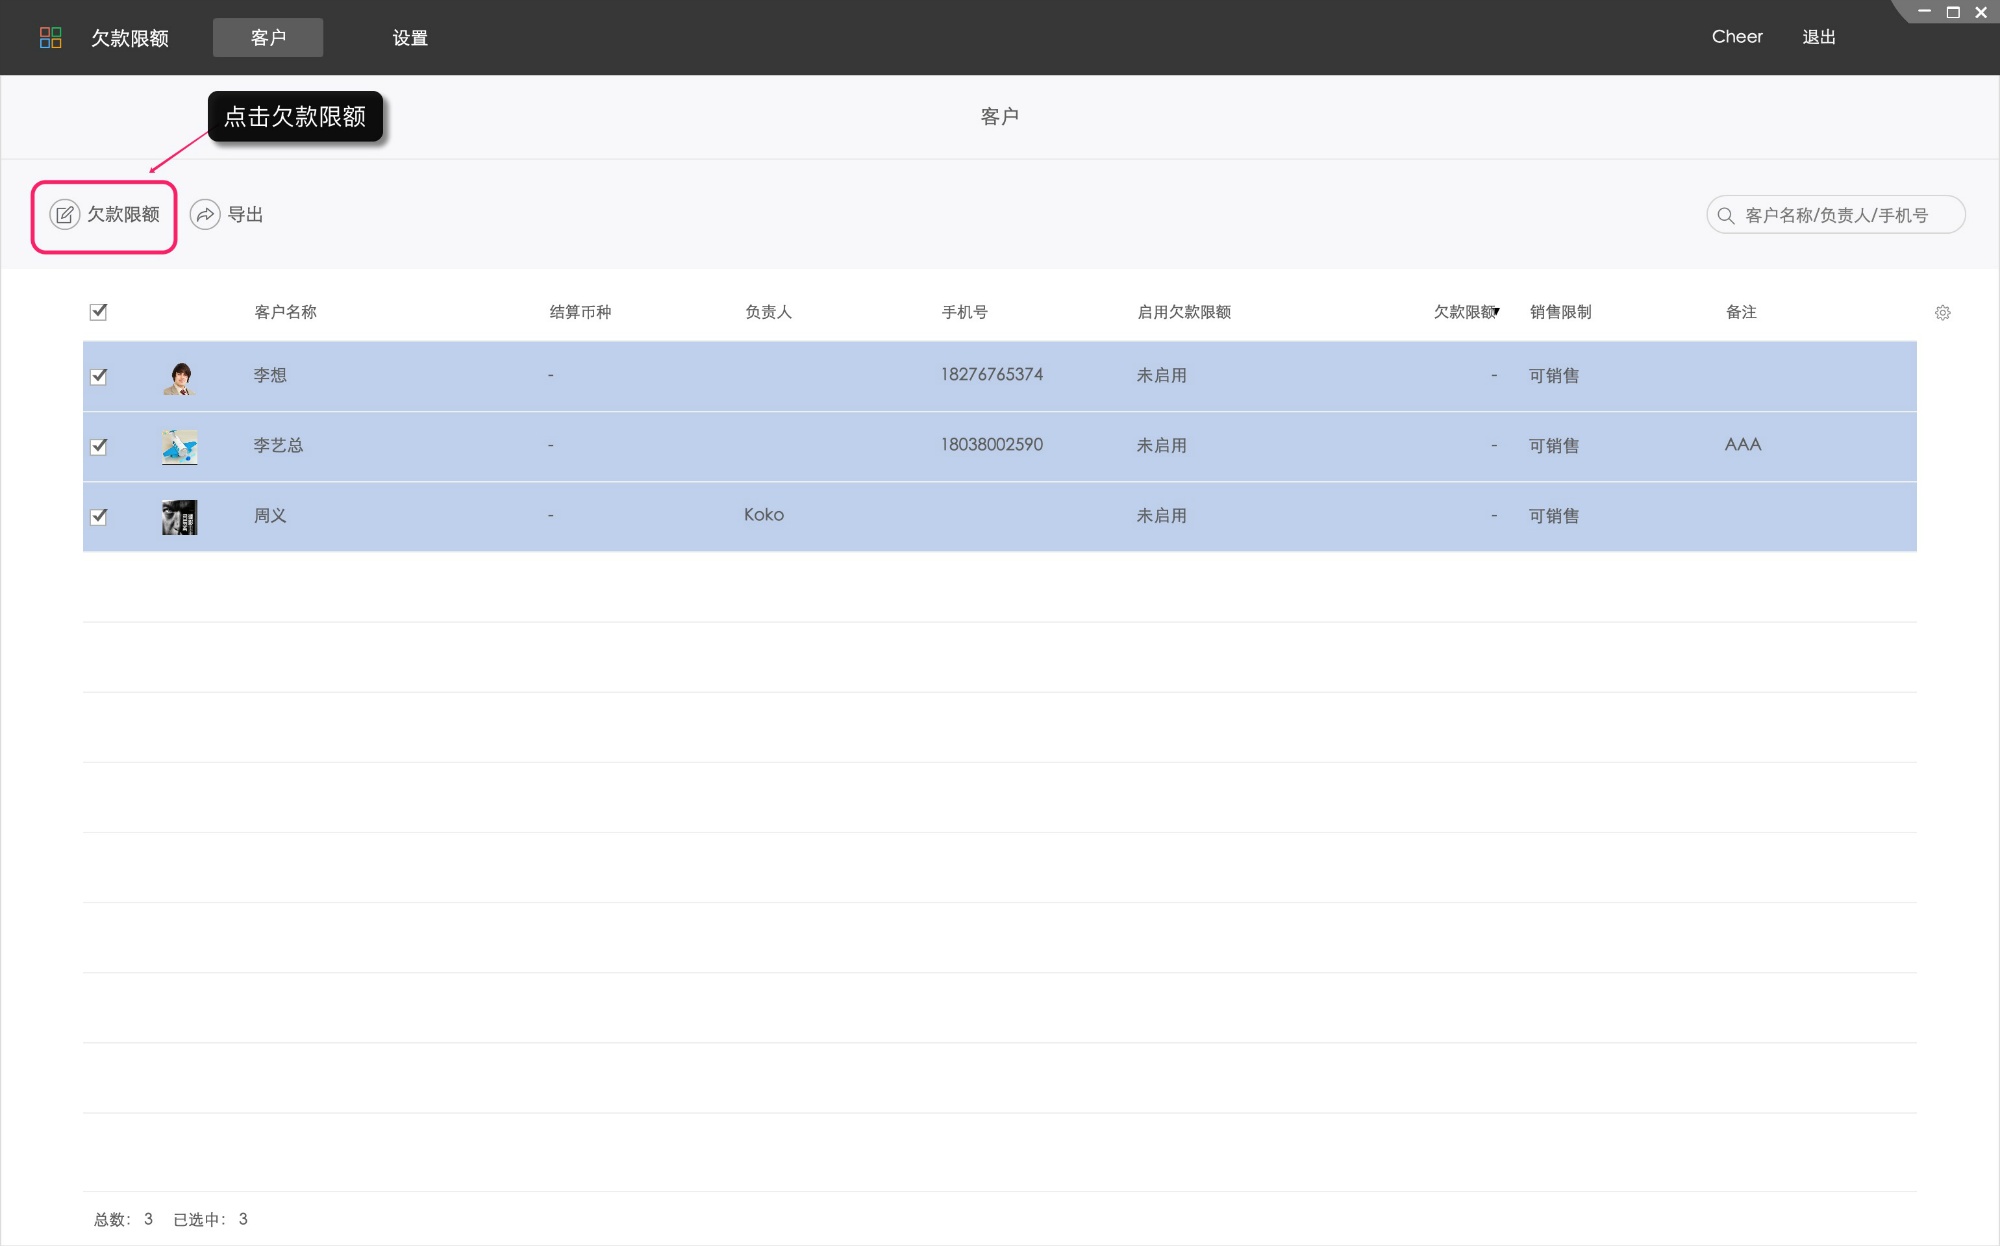Uncheck the select-all header checkbox

tap(98, 312)
